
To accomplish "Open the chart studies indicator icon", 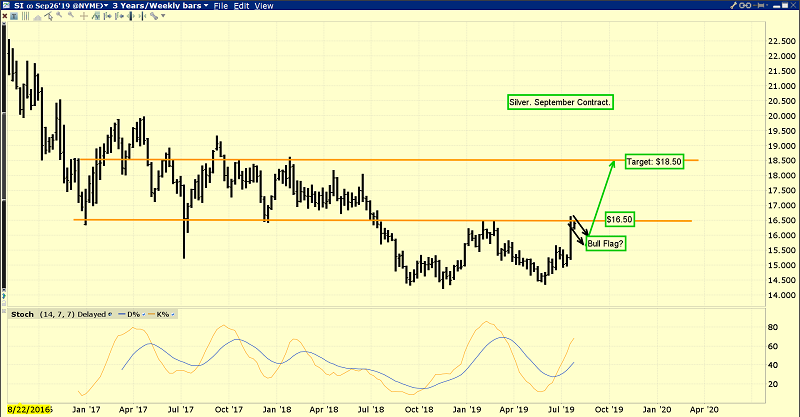I will click(95, 16).
